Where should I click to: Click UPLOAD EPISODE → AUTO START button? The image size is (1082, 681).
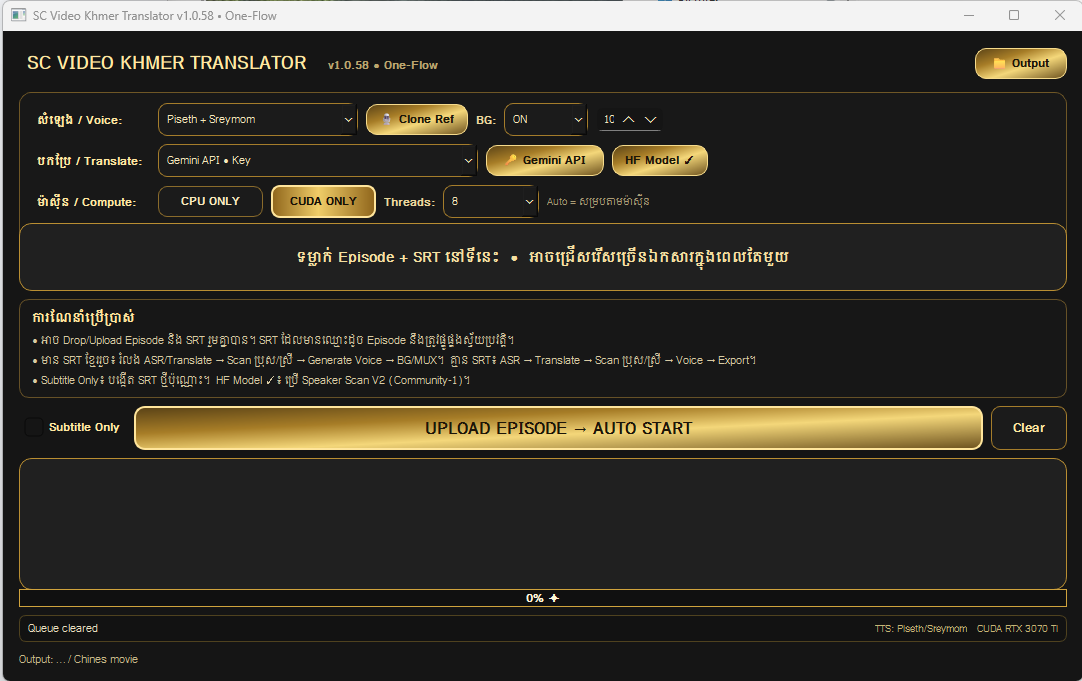tap(558, 428)
